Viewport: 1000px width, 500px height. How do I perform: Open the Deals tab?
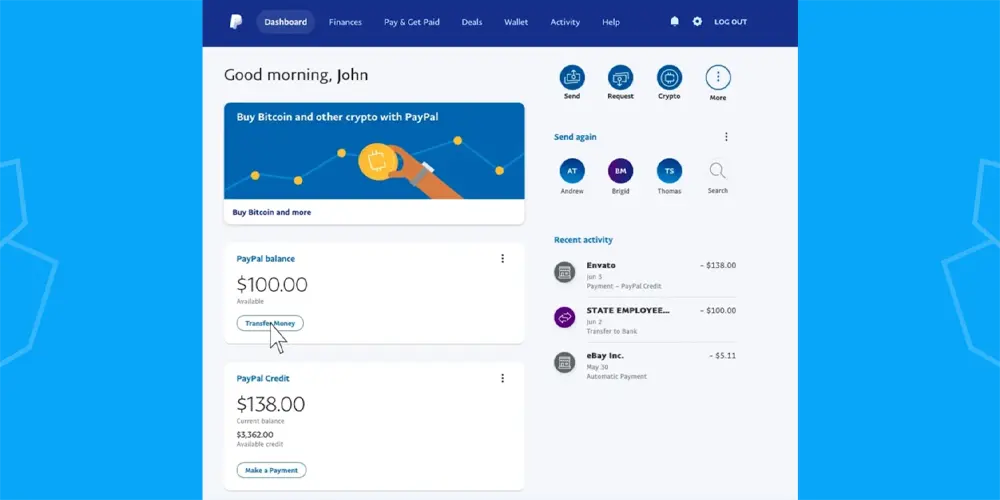pyautogui.click(x=472, y=22)
